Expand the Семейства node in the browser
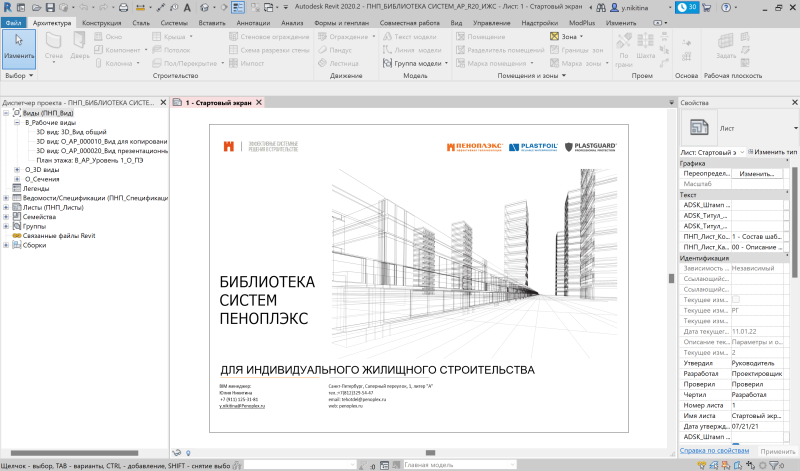The image size is (800, 471). pyautogui.click(x=6, y=217)
